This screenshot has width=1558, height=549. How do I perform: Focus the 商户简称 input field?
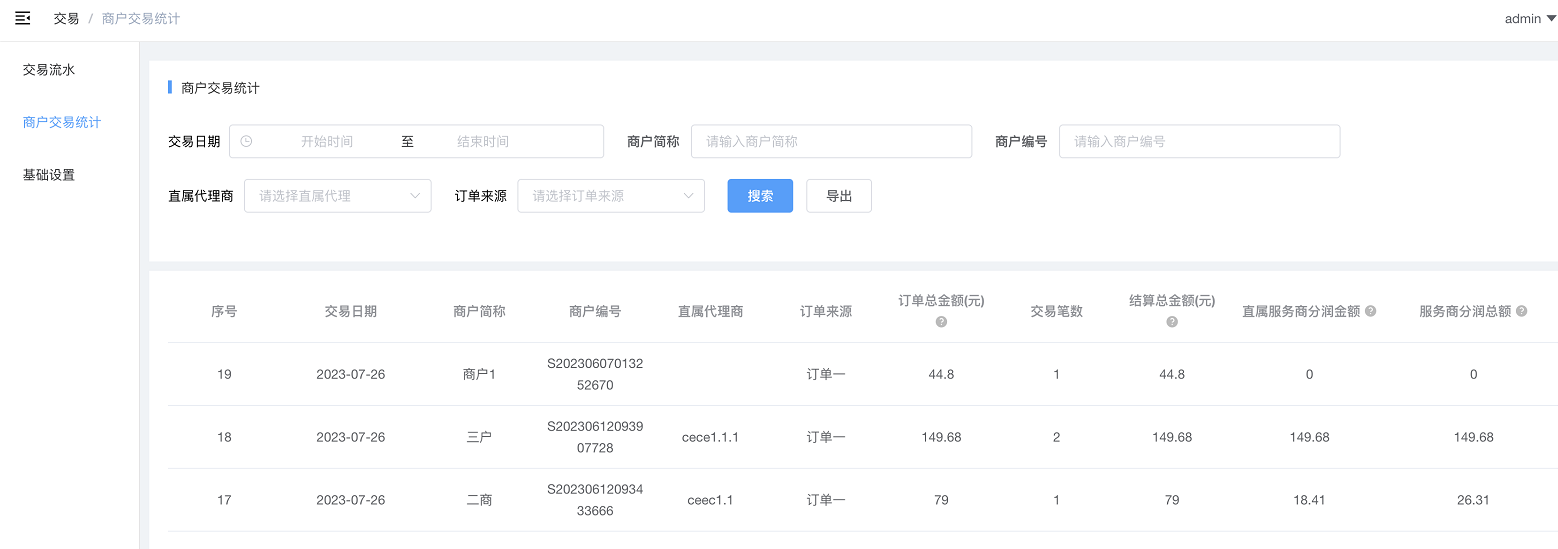click(x=831, y=142)
